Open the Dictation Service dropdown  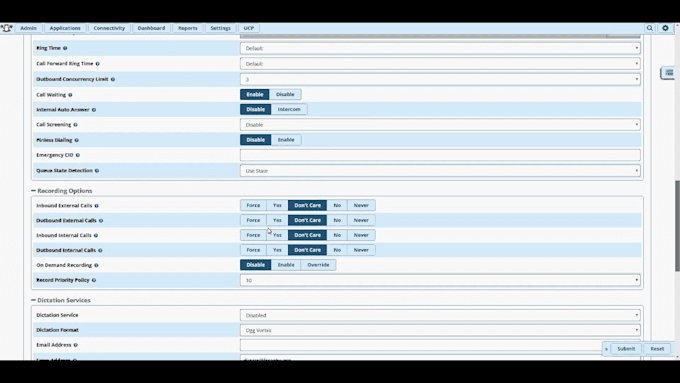pos(440,315)
